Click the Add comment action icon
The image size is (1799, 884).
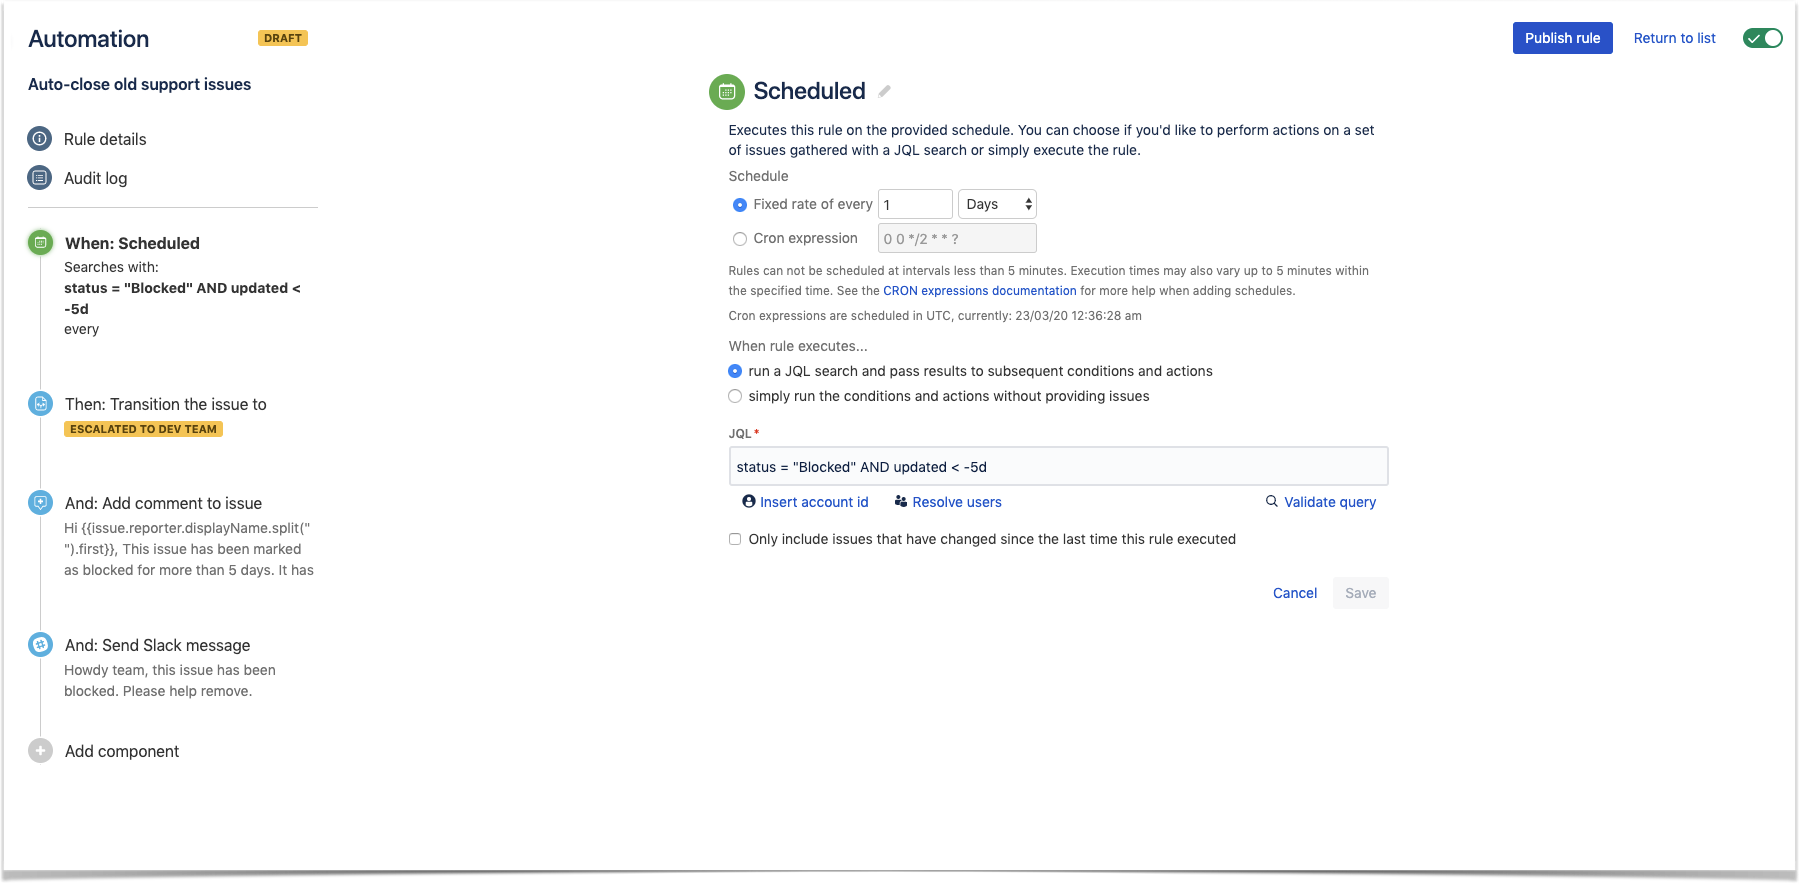click(40, 503)
